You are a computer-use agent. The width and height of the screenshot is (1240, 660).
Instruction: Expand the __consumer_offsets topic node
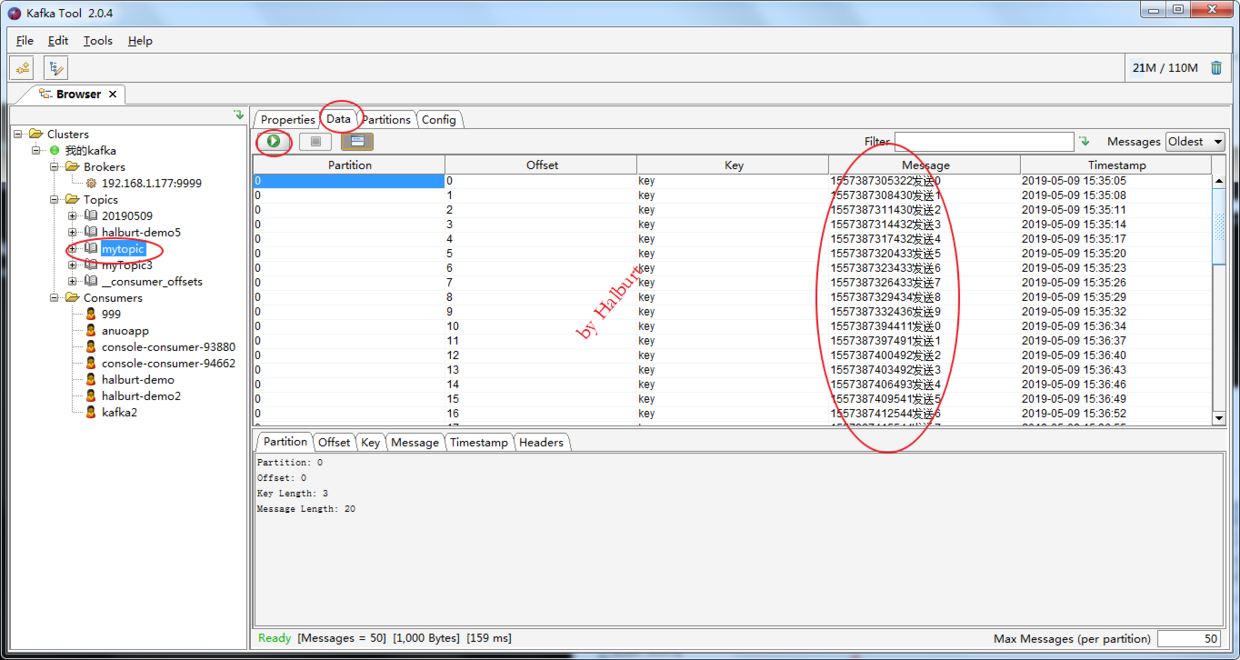tap(72, 281)
